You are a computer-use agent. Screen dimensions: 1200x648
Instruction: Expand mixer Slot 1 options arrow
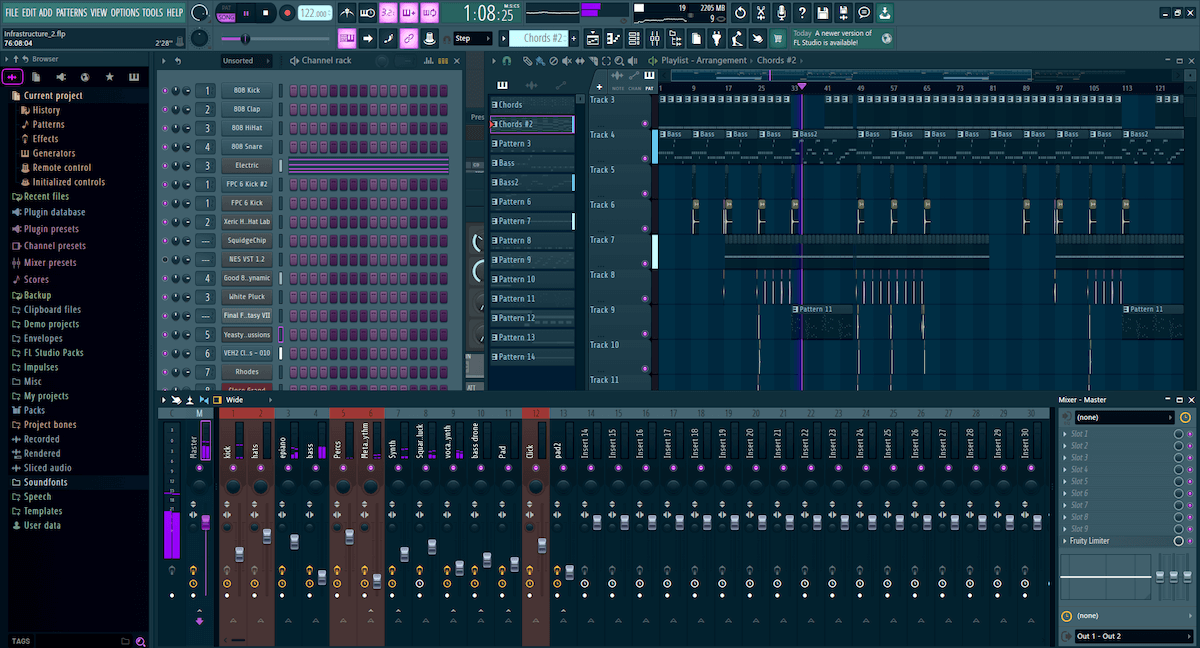coord(1064,434)
